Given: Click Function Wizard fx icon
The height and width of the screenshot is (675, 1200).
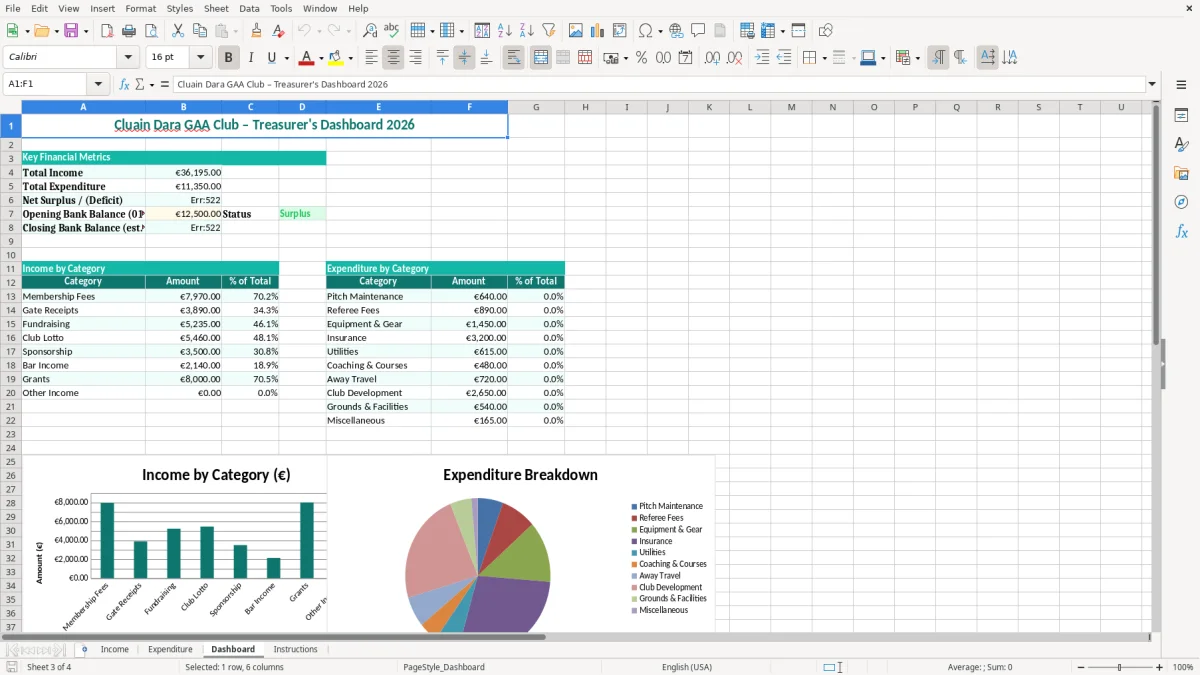Looking at the screenshot, I should point(124,84).
